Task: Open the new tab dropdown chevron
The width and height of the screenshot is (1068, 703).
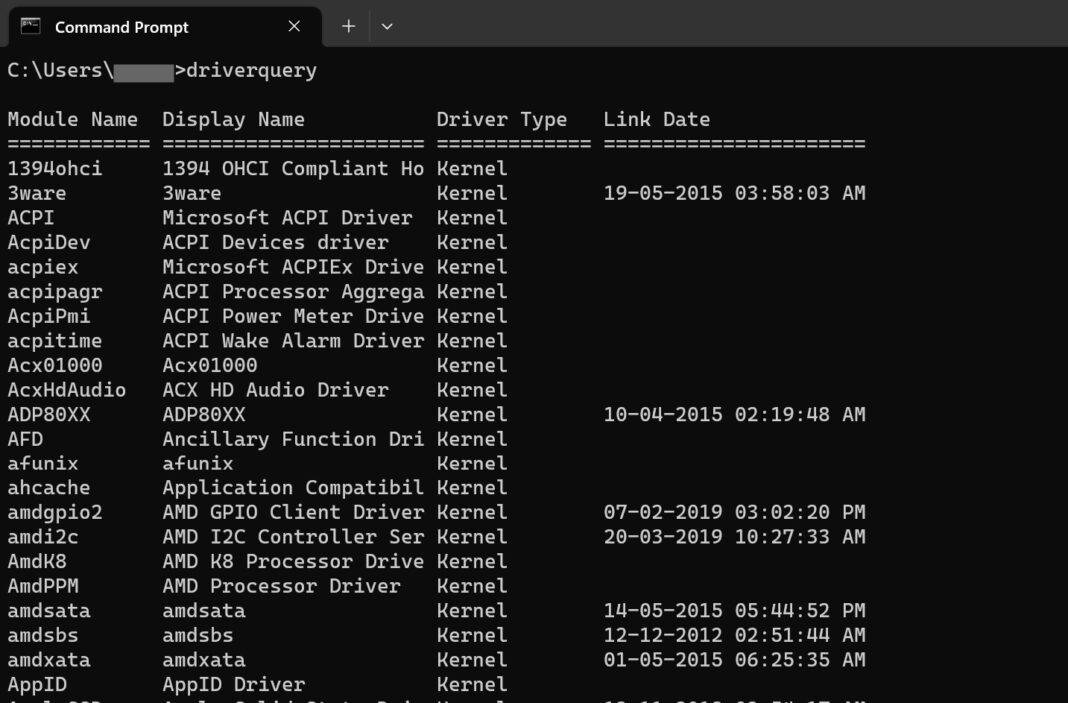Action: tap(386, 27)
